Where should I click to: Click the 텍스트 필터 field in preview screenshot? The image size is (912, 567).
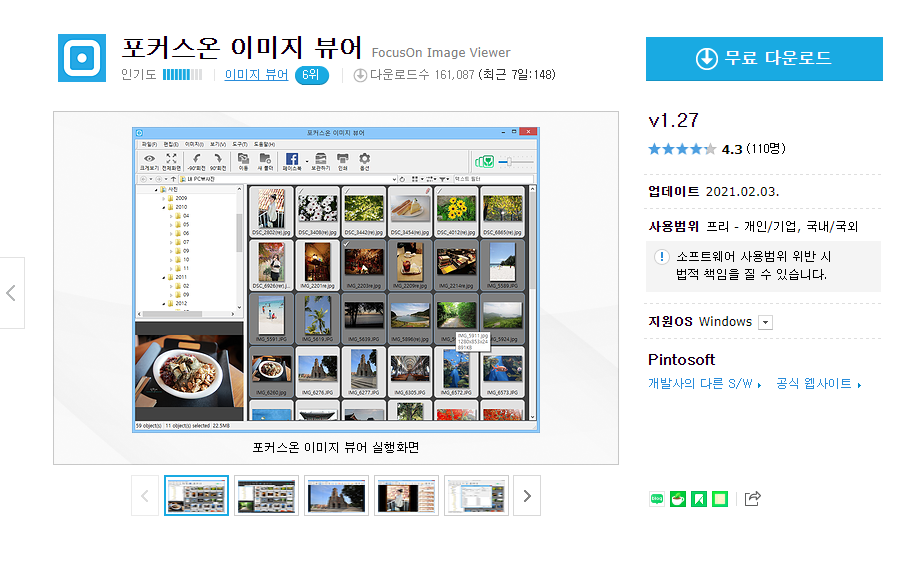point(493,179)
